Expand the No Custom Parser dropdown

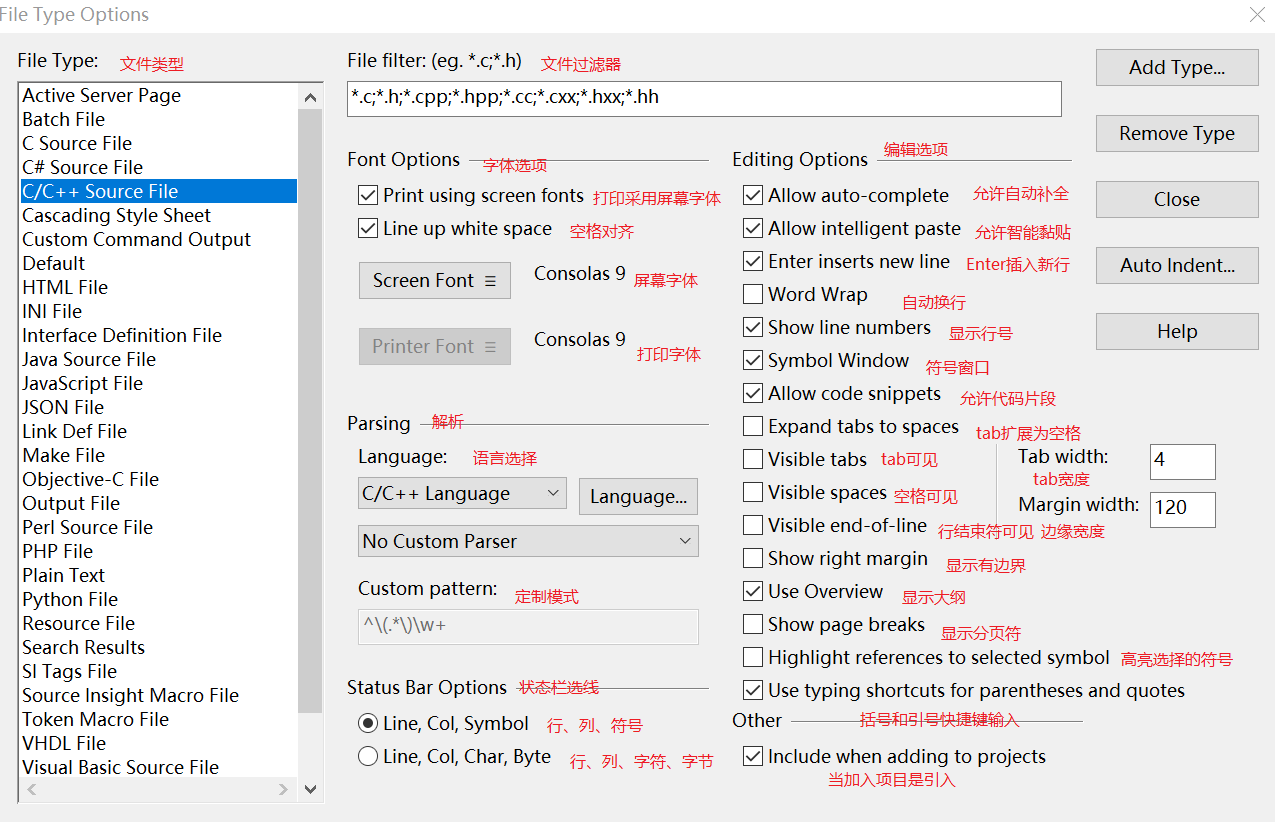[x=528, y=542]
